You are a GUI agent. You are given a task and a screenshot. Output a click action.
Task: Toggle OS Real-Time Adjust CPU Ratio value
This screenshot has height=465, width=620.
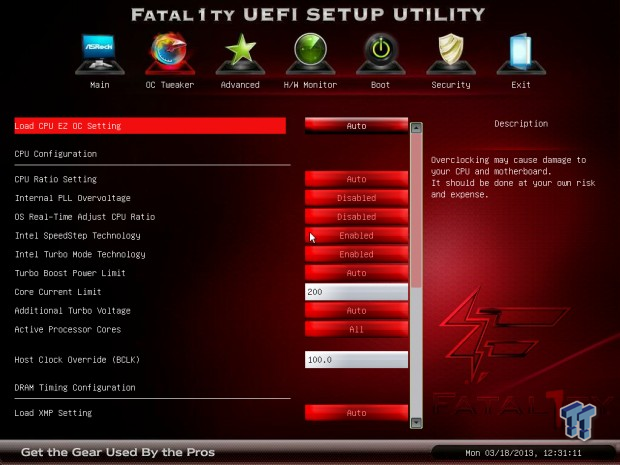pos(356,217)
